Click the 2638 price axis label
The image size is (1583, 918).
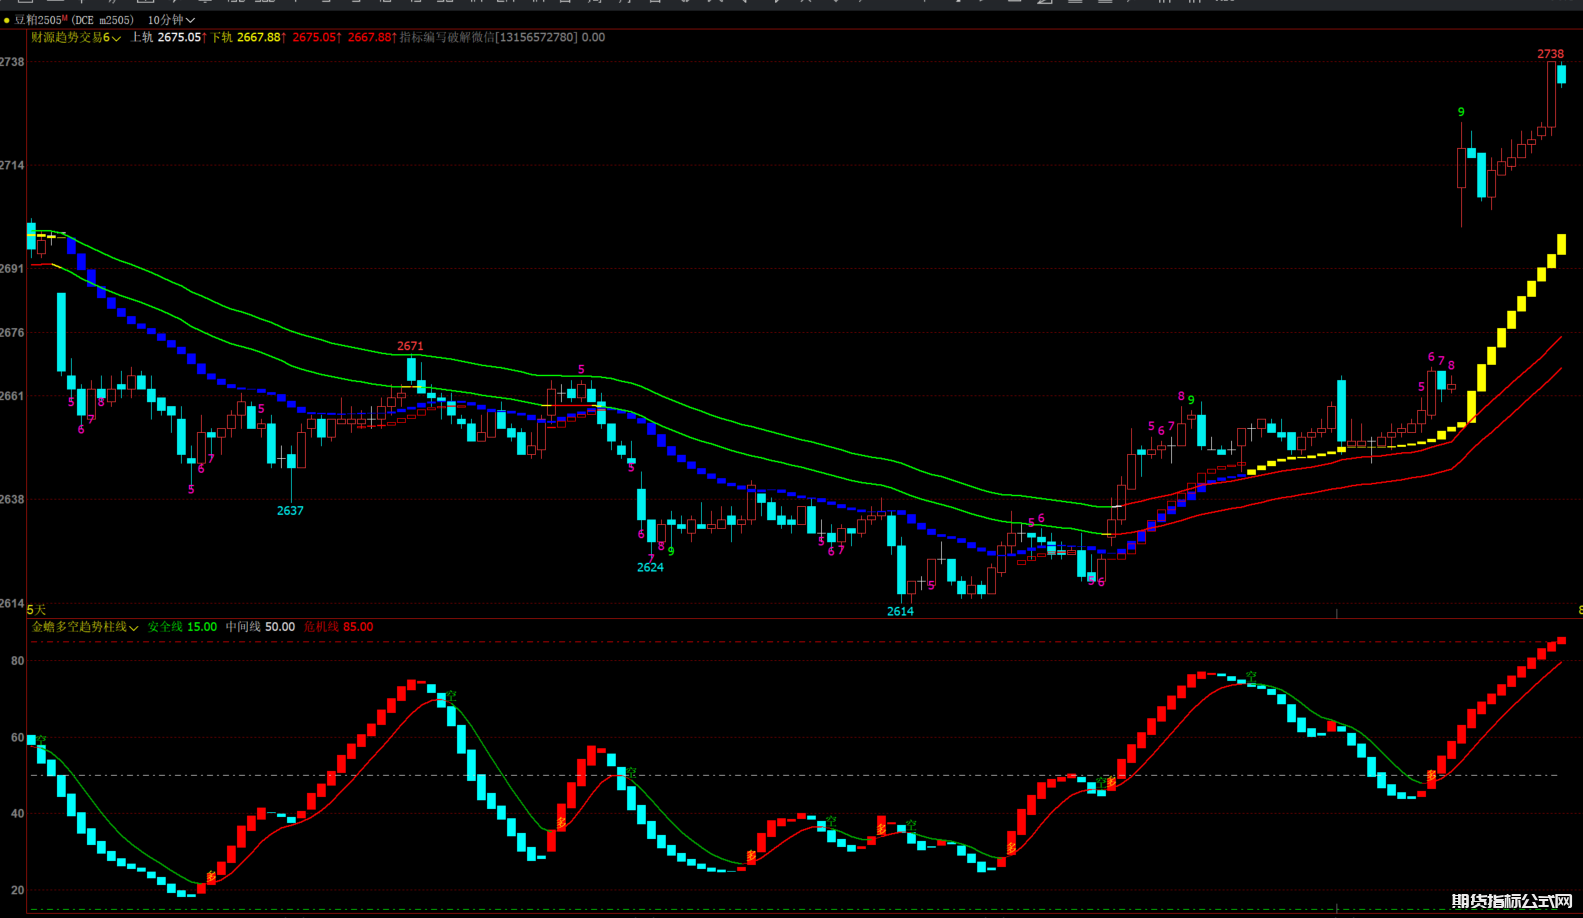coord(12,499)
